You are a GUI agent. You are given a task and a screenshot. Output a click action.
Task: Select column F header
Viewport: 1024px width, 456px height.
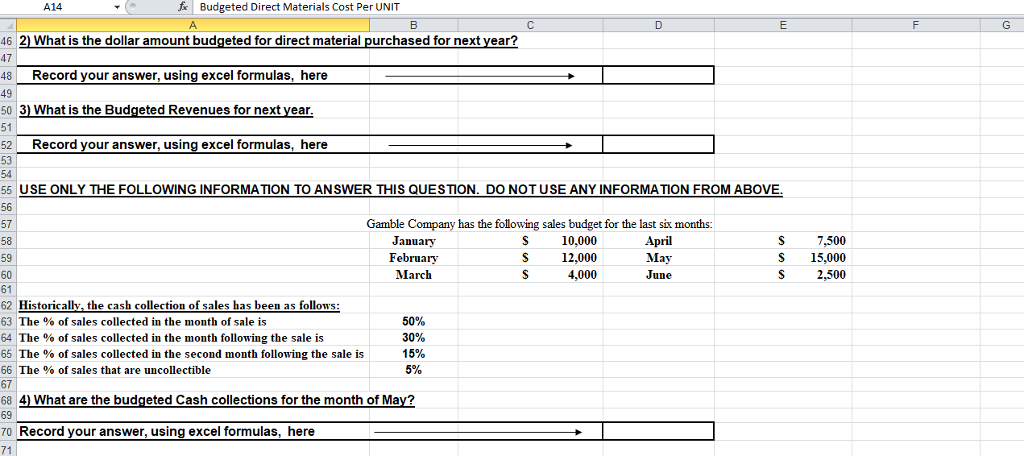916,25
